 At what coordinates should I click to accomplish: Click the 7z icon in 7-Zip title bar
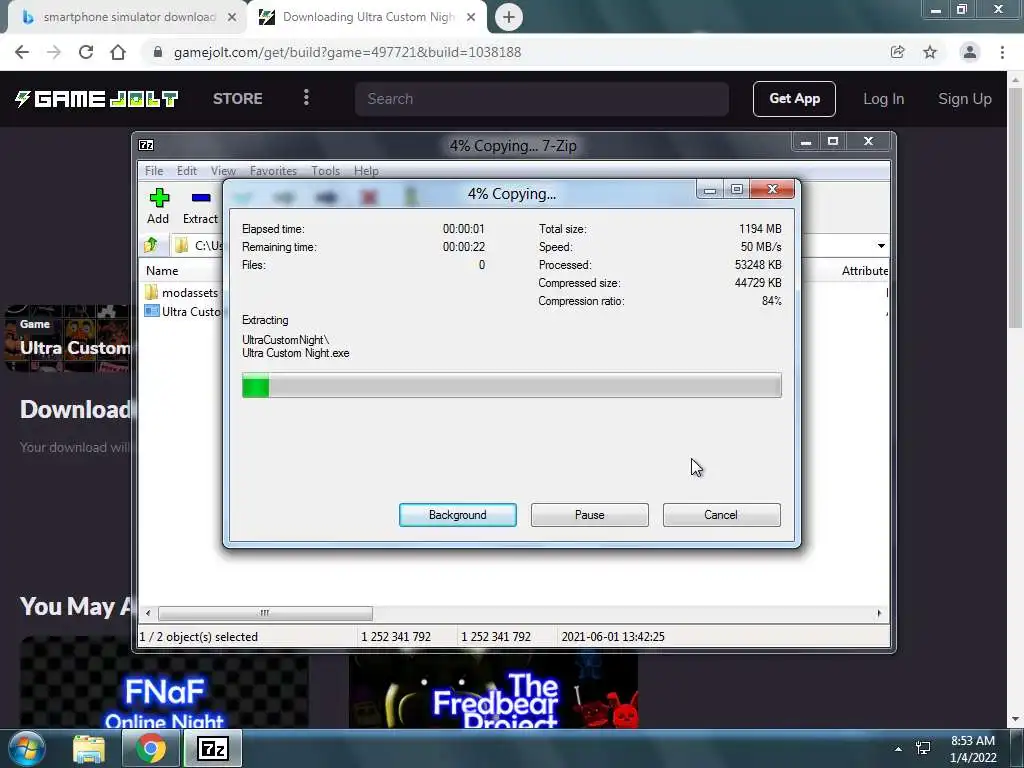pyautogui.click(x=146, y=145)
